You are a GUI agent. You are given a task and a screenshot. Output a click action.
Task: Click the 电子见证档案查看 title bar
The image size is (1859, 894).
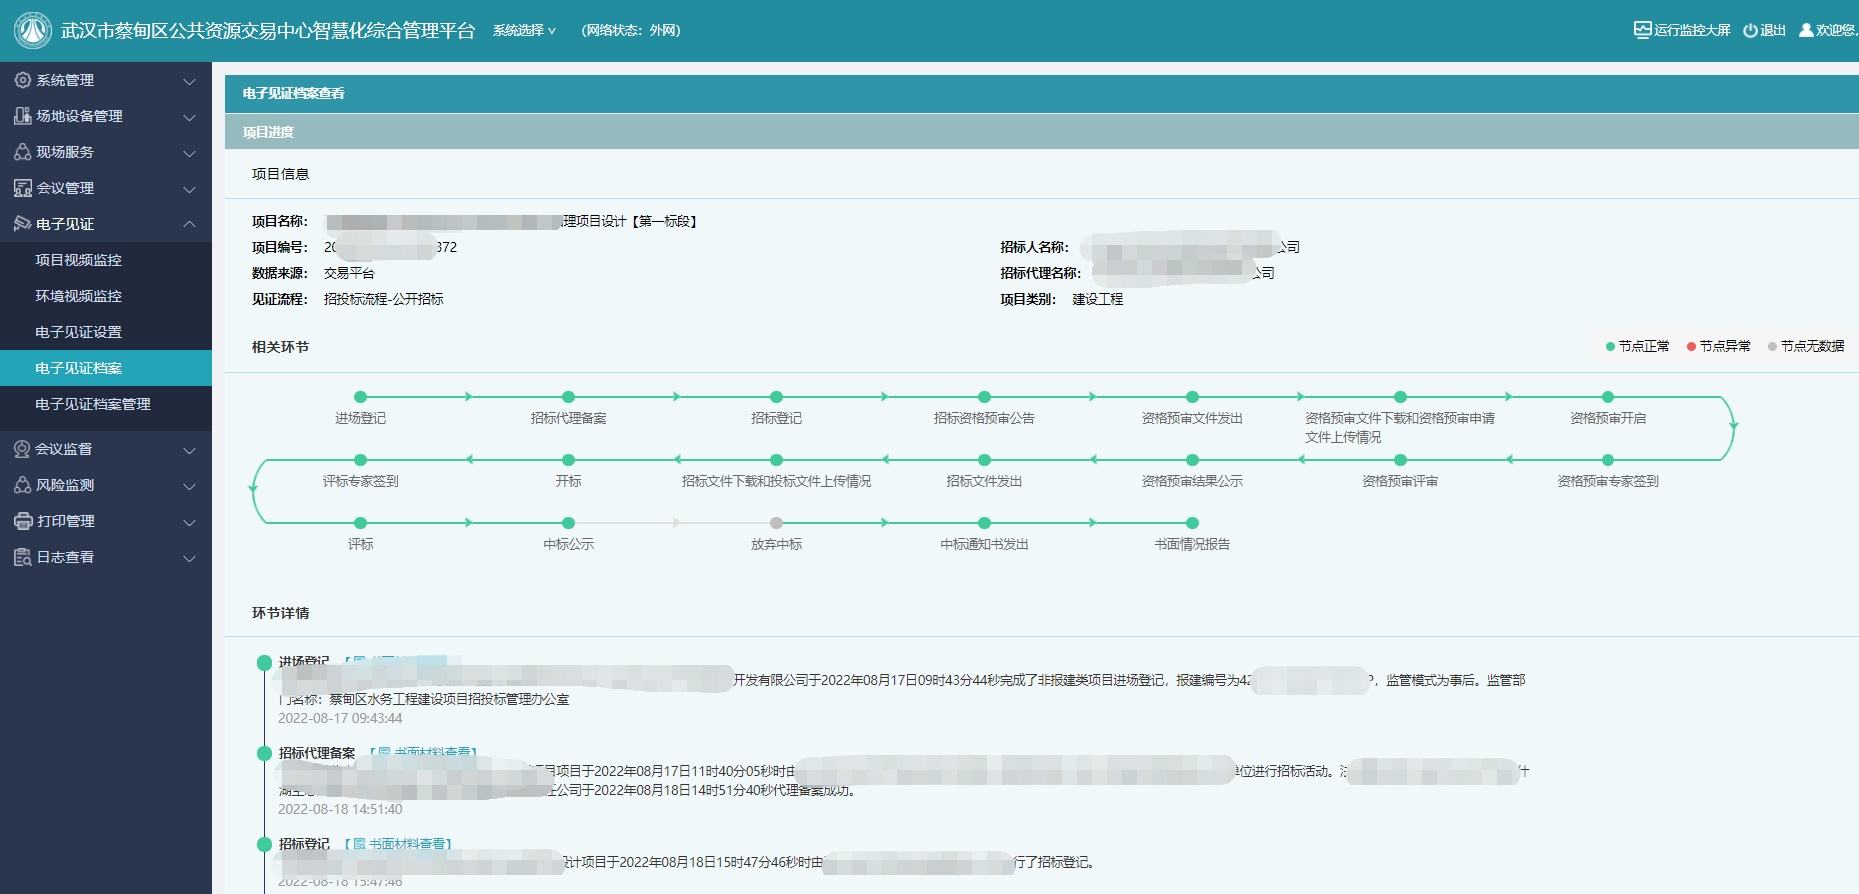pyautogui.click(x=1042, y=93)
